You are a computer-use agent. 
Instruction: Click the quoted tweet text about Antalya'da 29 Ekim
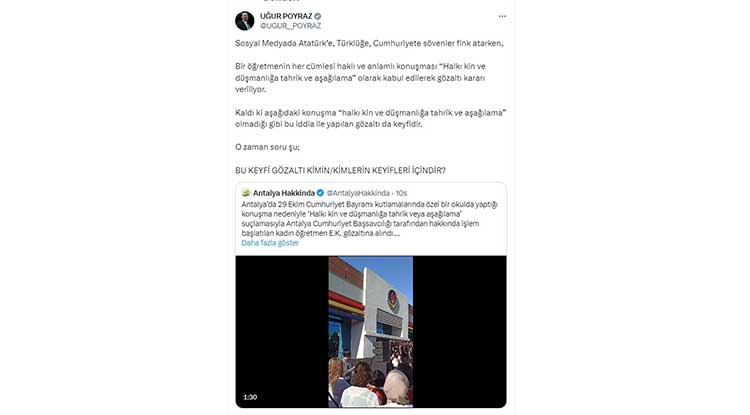tap(369, 218)
